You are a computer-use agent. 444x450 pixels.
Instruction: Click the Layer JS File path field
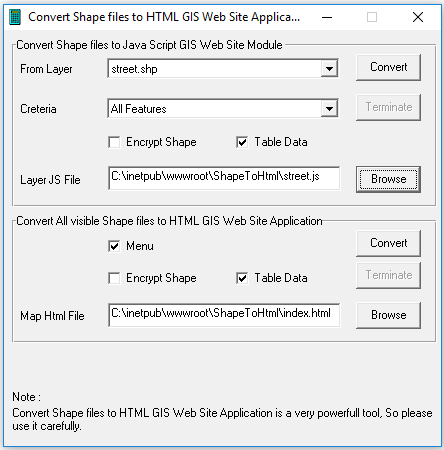224,178
